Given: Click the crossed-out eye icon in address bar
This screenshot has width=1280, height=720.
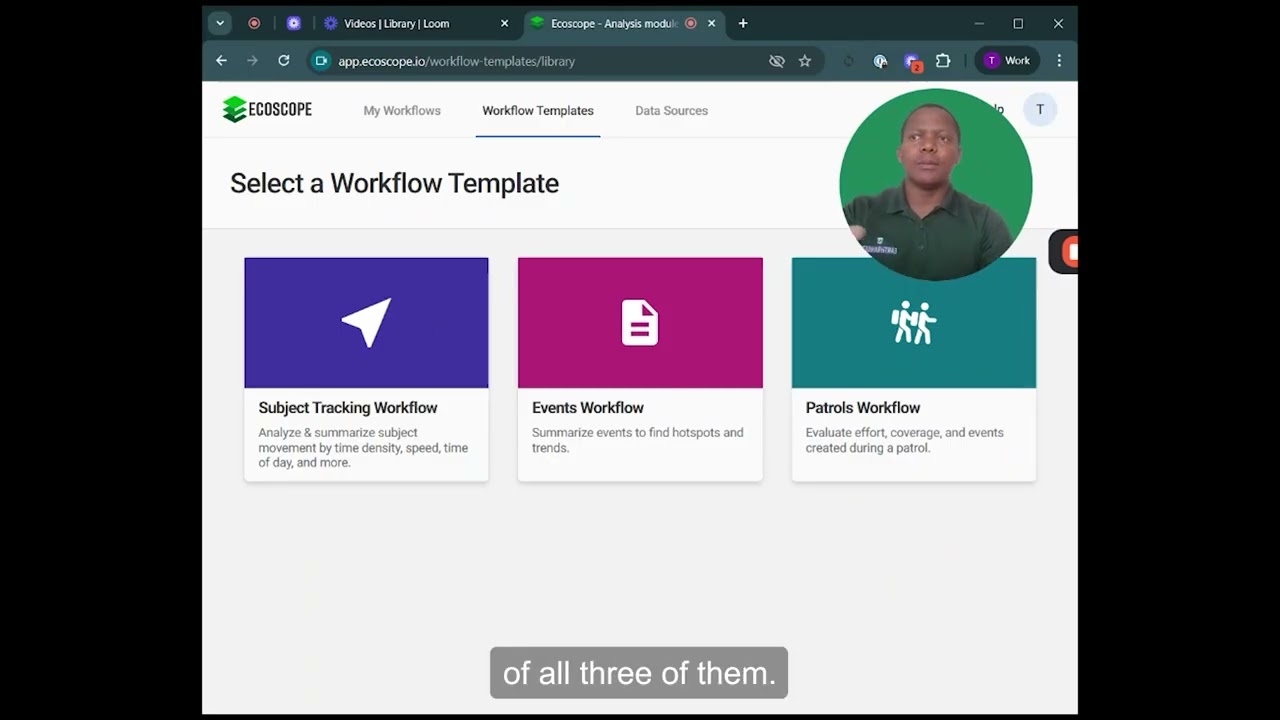Looking at the screenshot, I should [x=777, y=61].
